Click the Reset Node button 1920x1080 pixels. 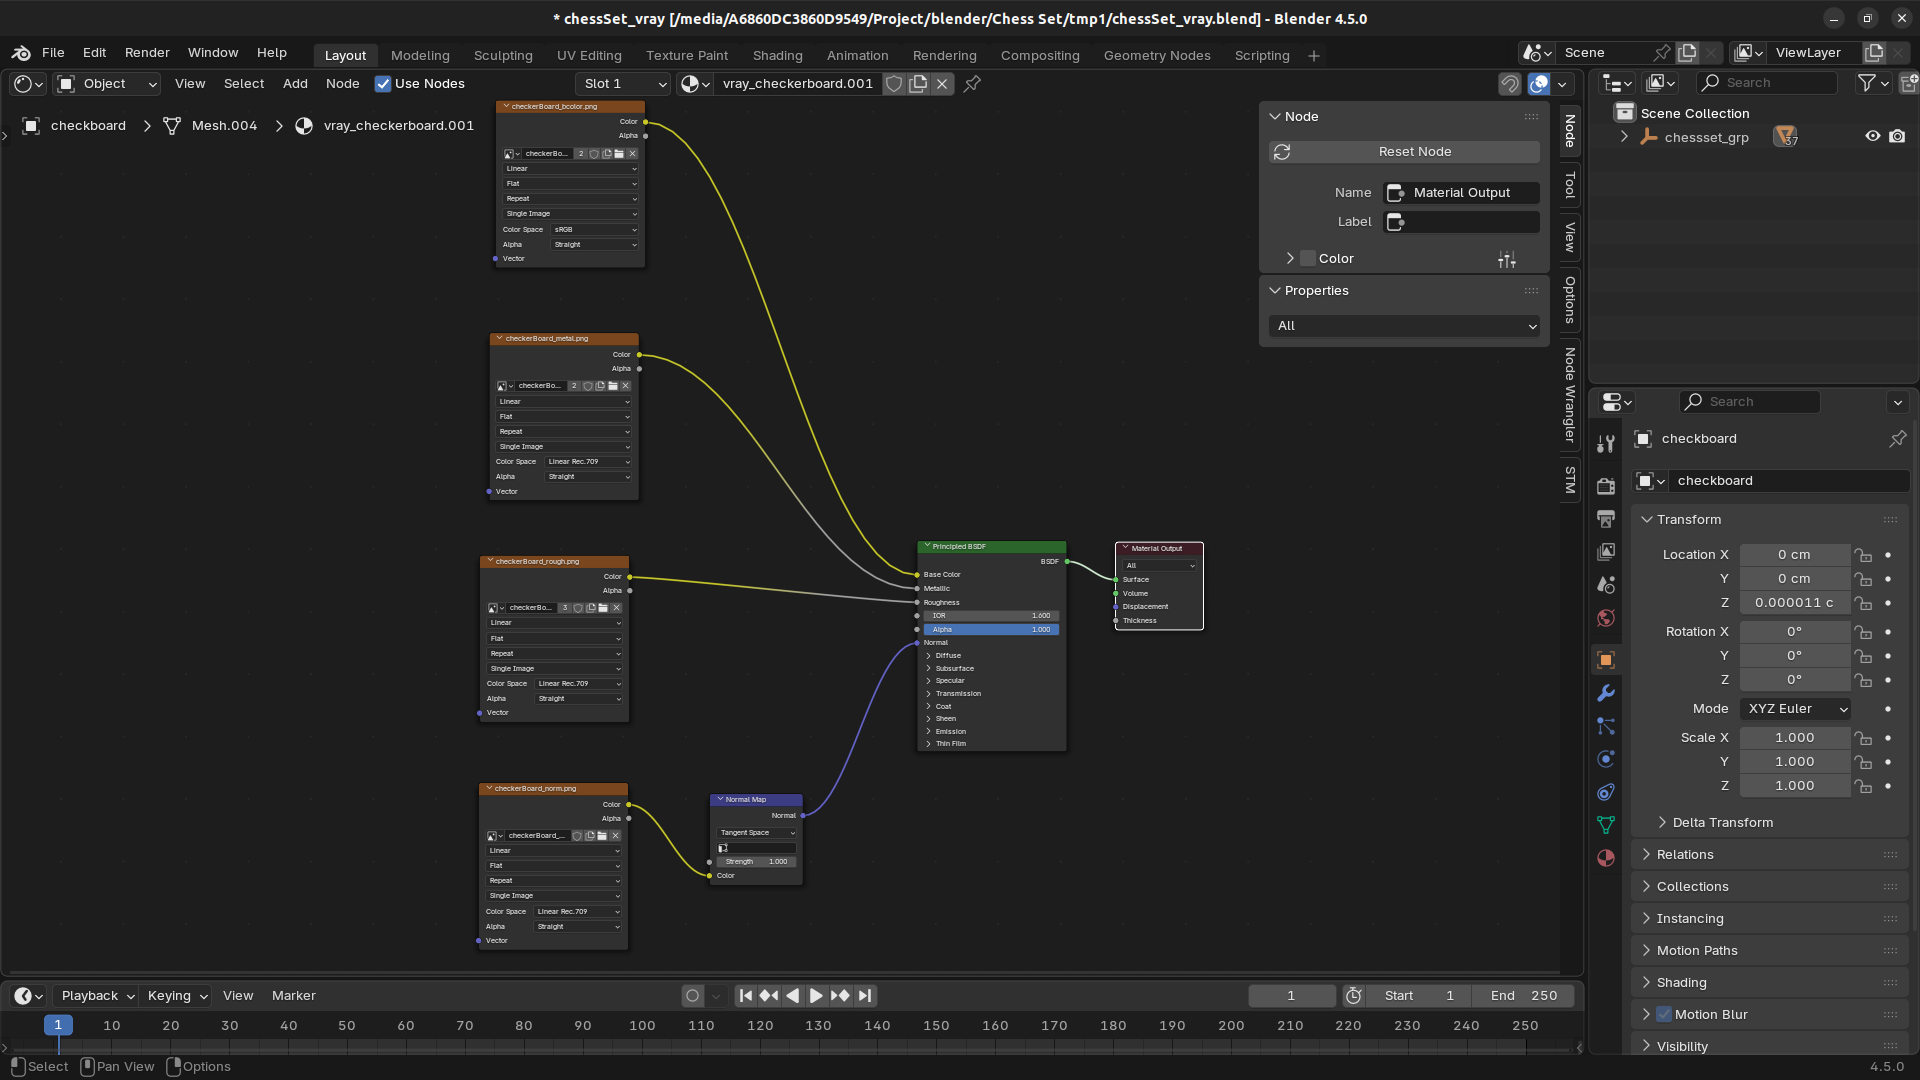(1404, 152)
